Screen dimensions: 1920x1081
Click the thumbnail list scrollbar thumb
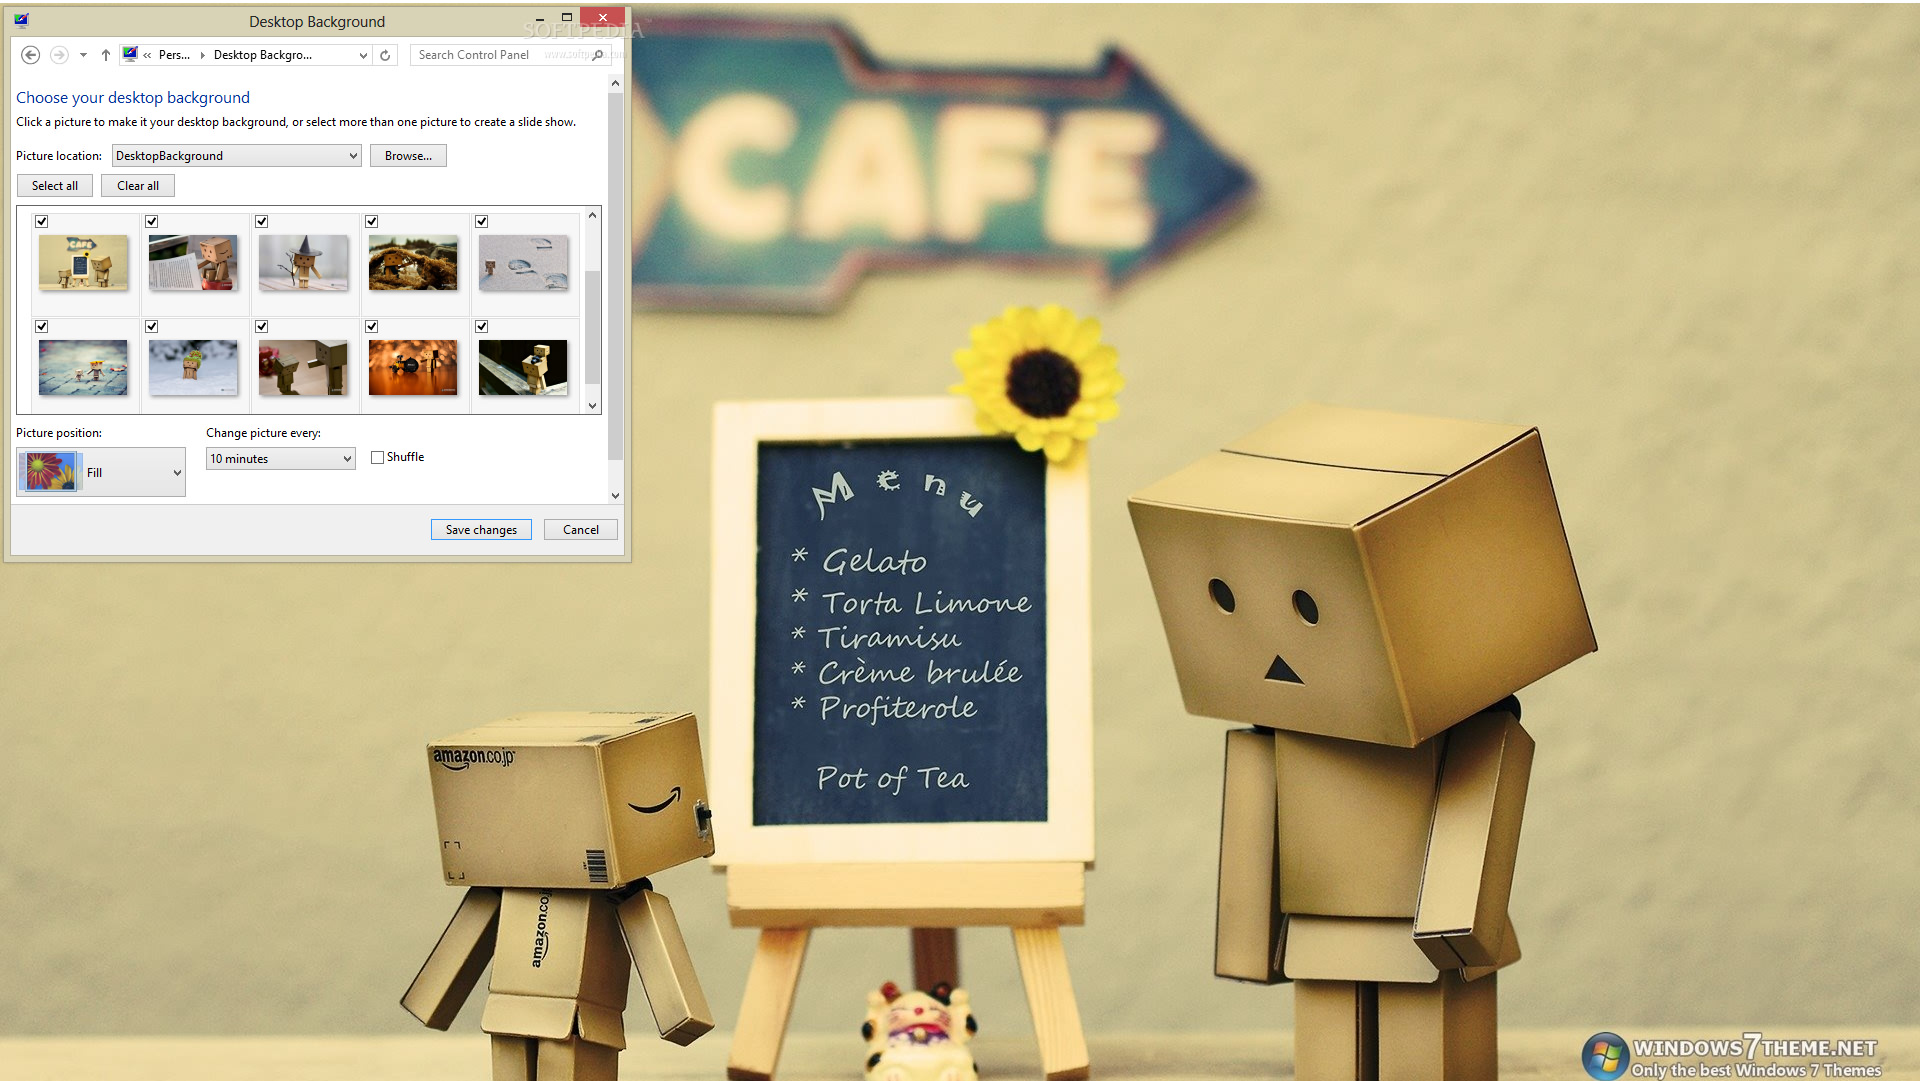click(593, 327)
